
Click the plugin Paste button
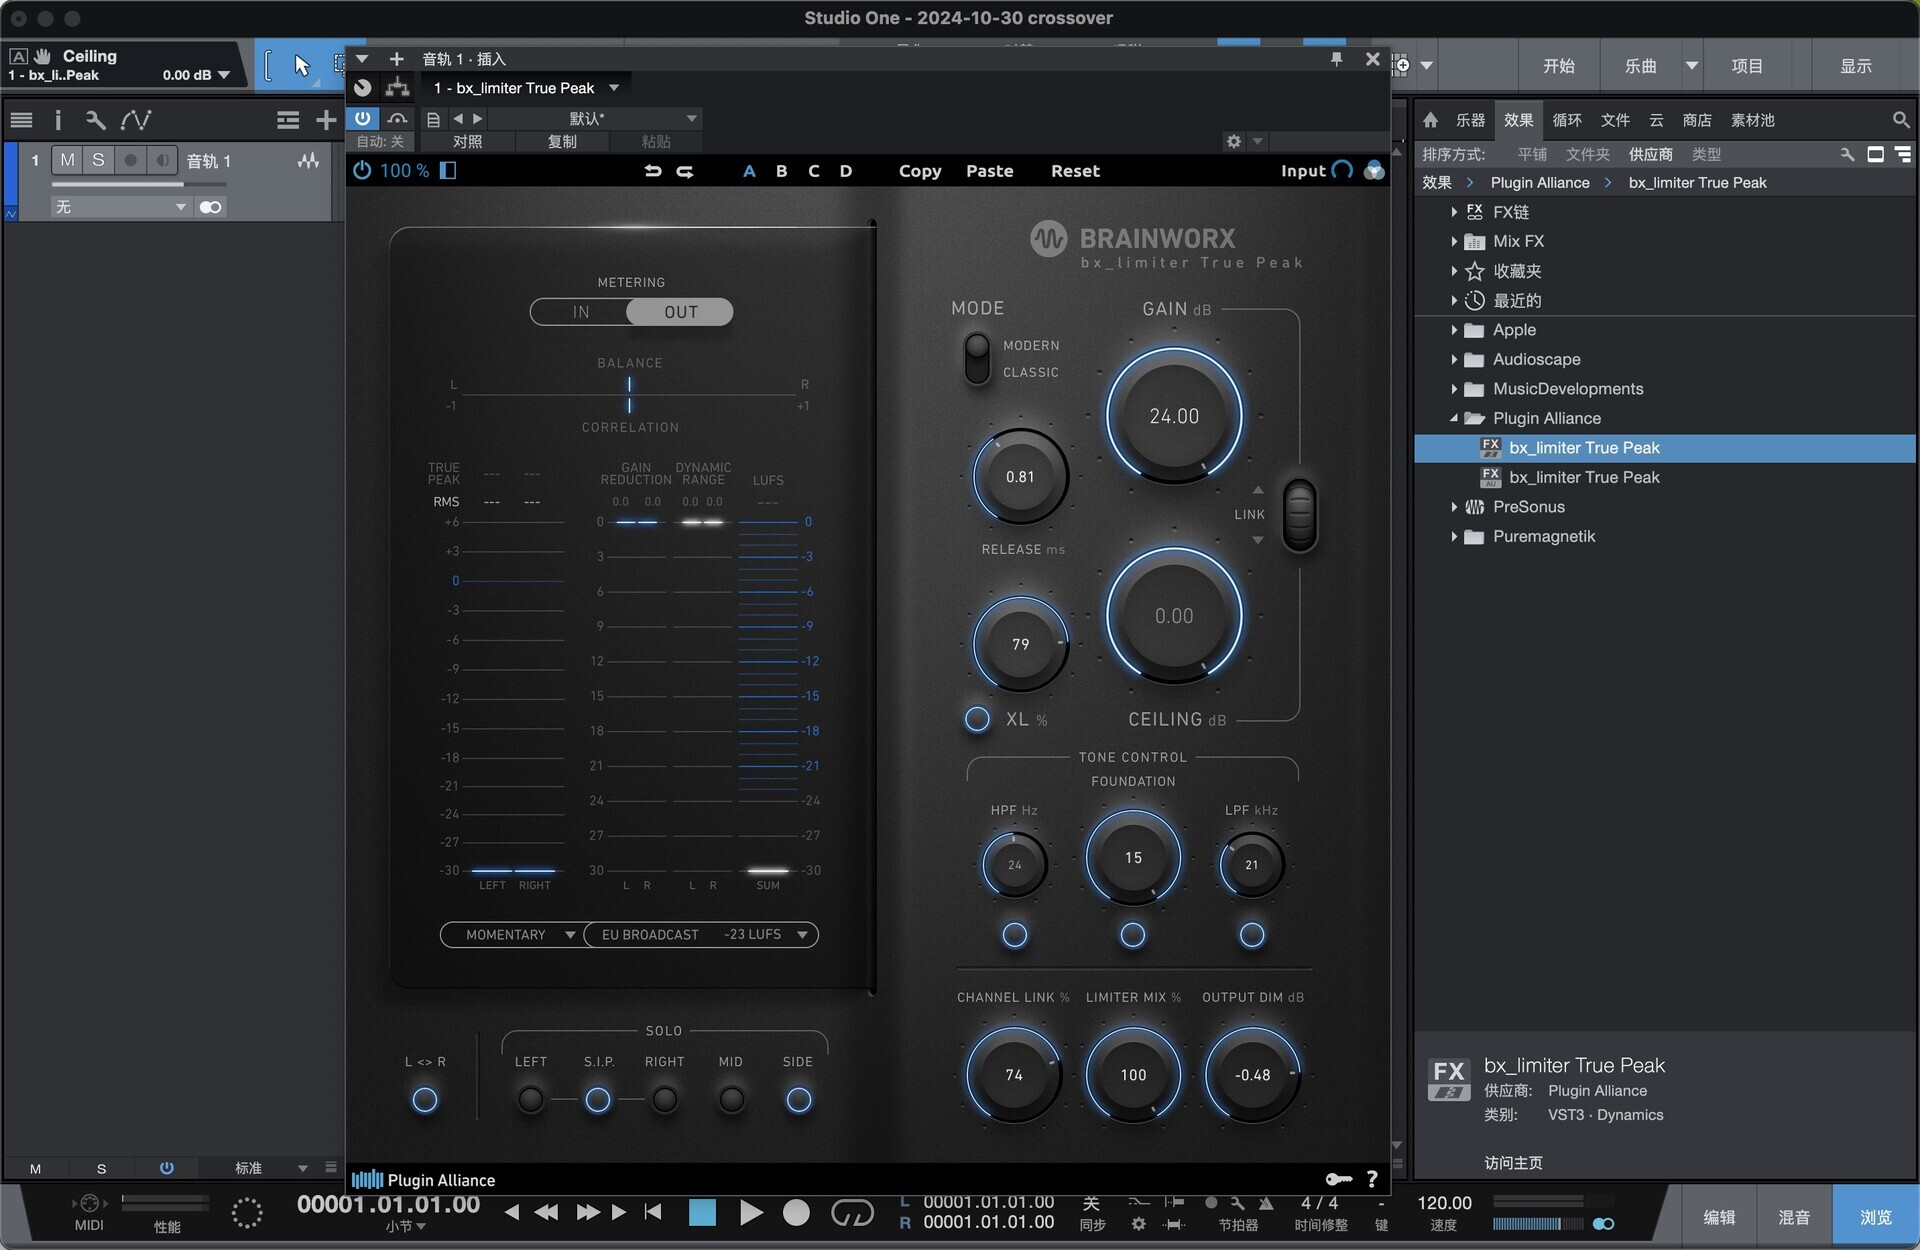click(x=990, y=171)
